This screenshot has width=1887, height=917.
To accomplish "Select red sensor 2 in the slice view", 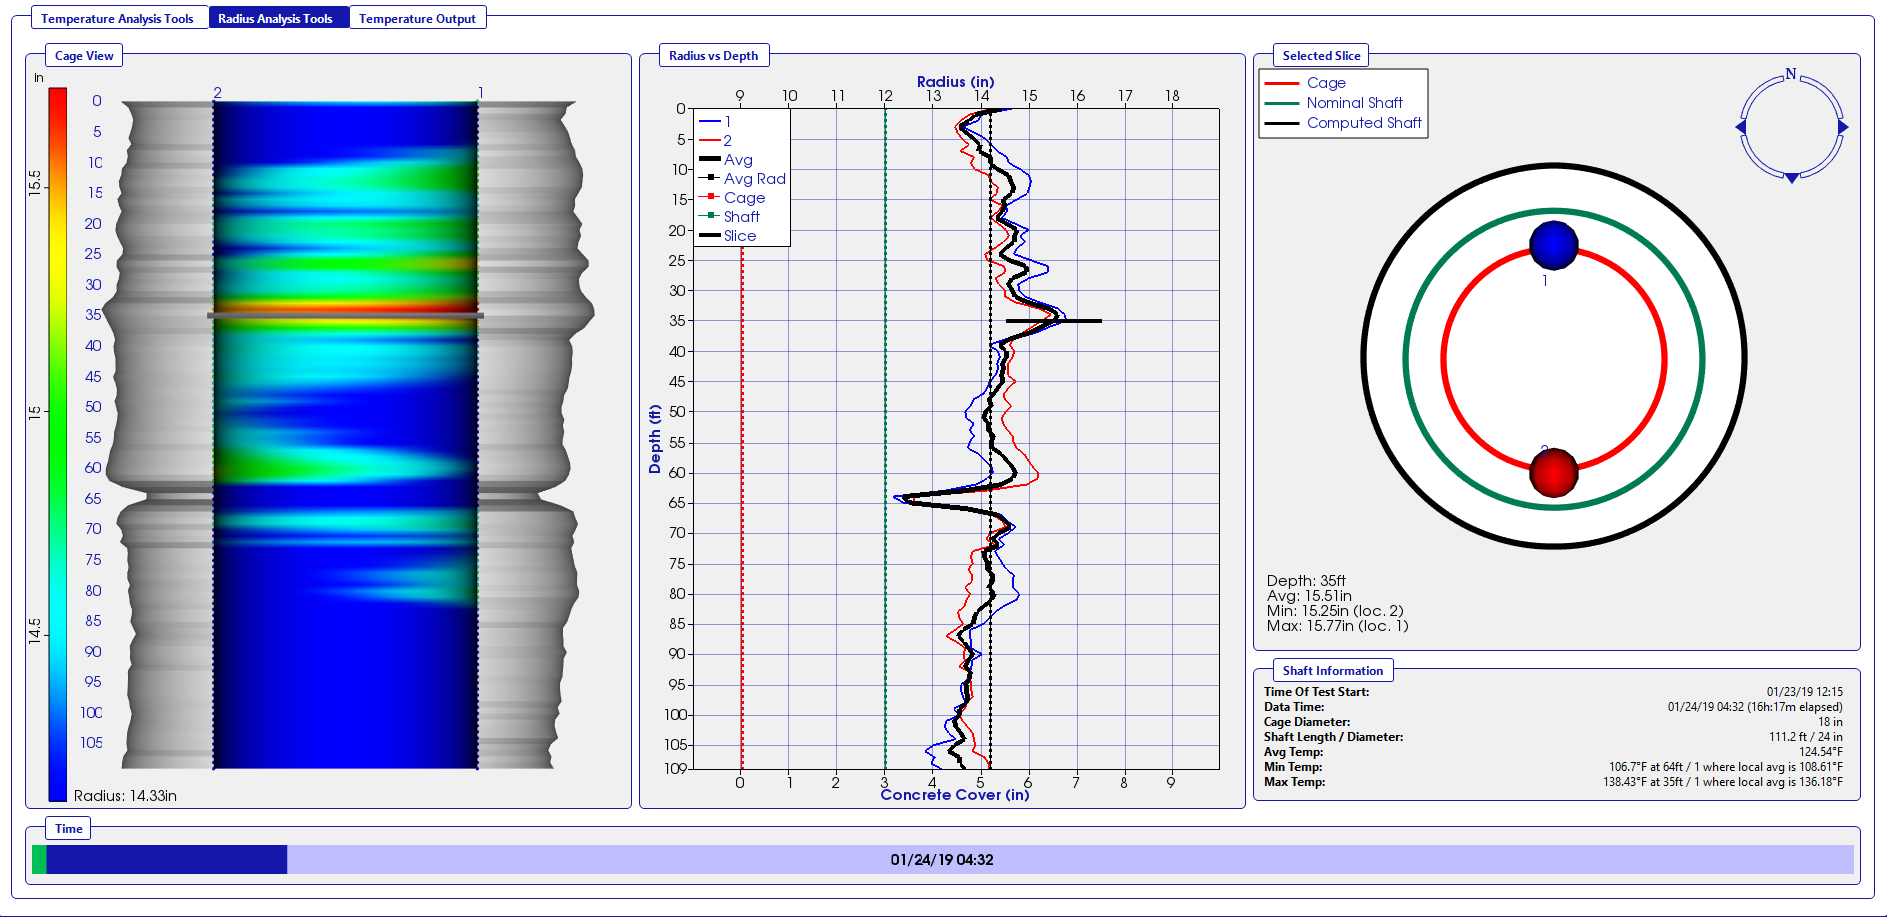I will [1554, 472].
